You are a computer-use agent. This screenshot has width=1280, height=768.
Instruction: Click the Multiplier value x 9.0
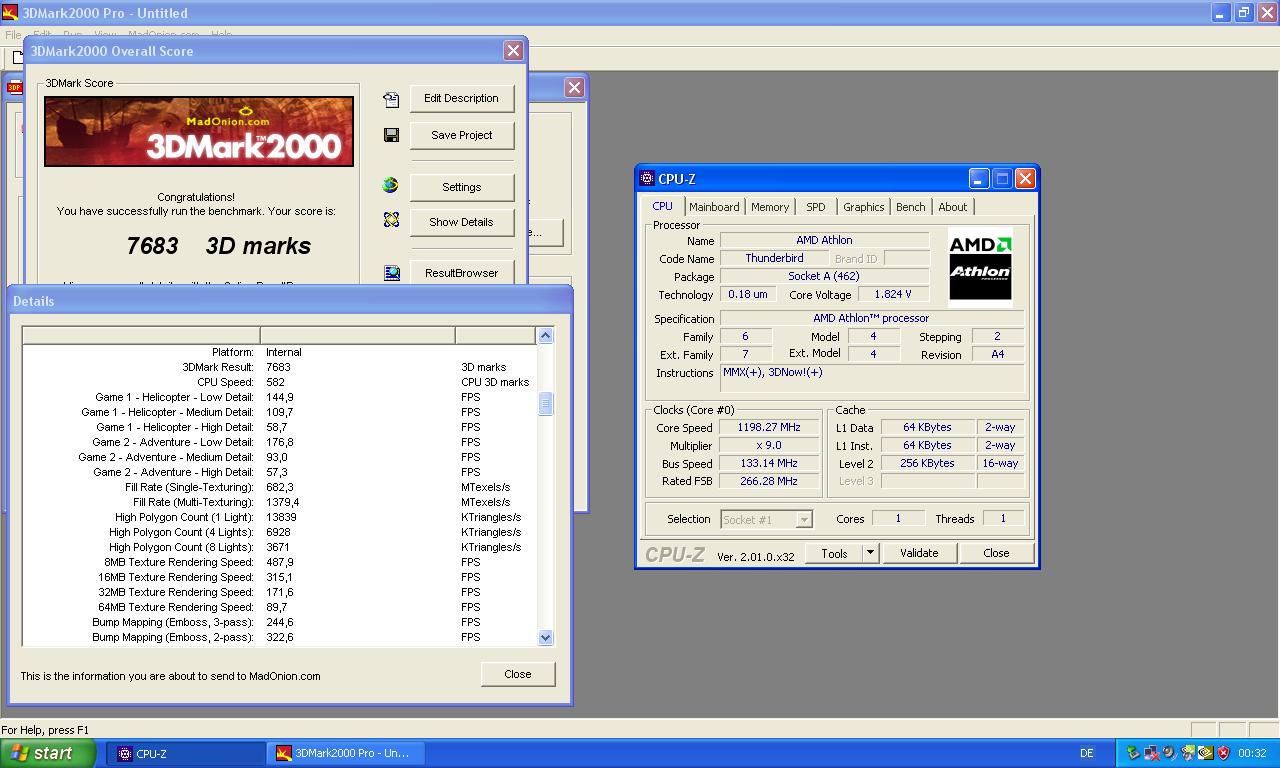(x=768, y=445)
